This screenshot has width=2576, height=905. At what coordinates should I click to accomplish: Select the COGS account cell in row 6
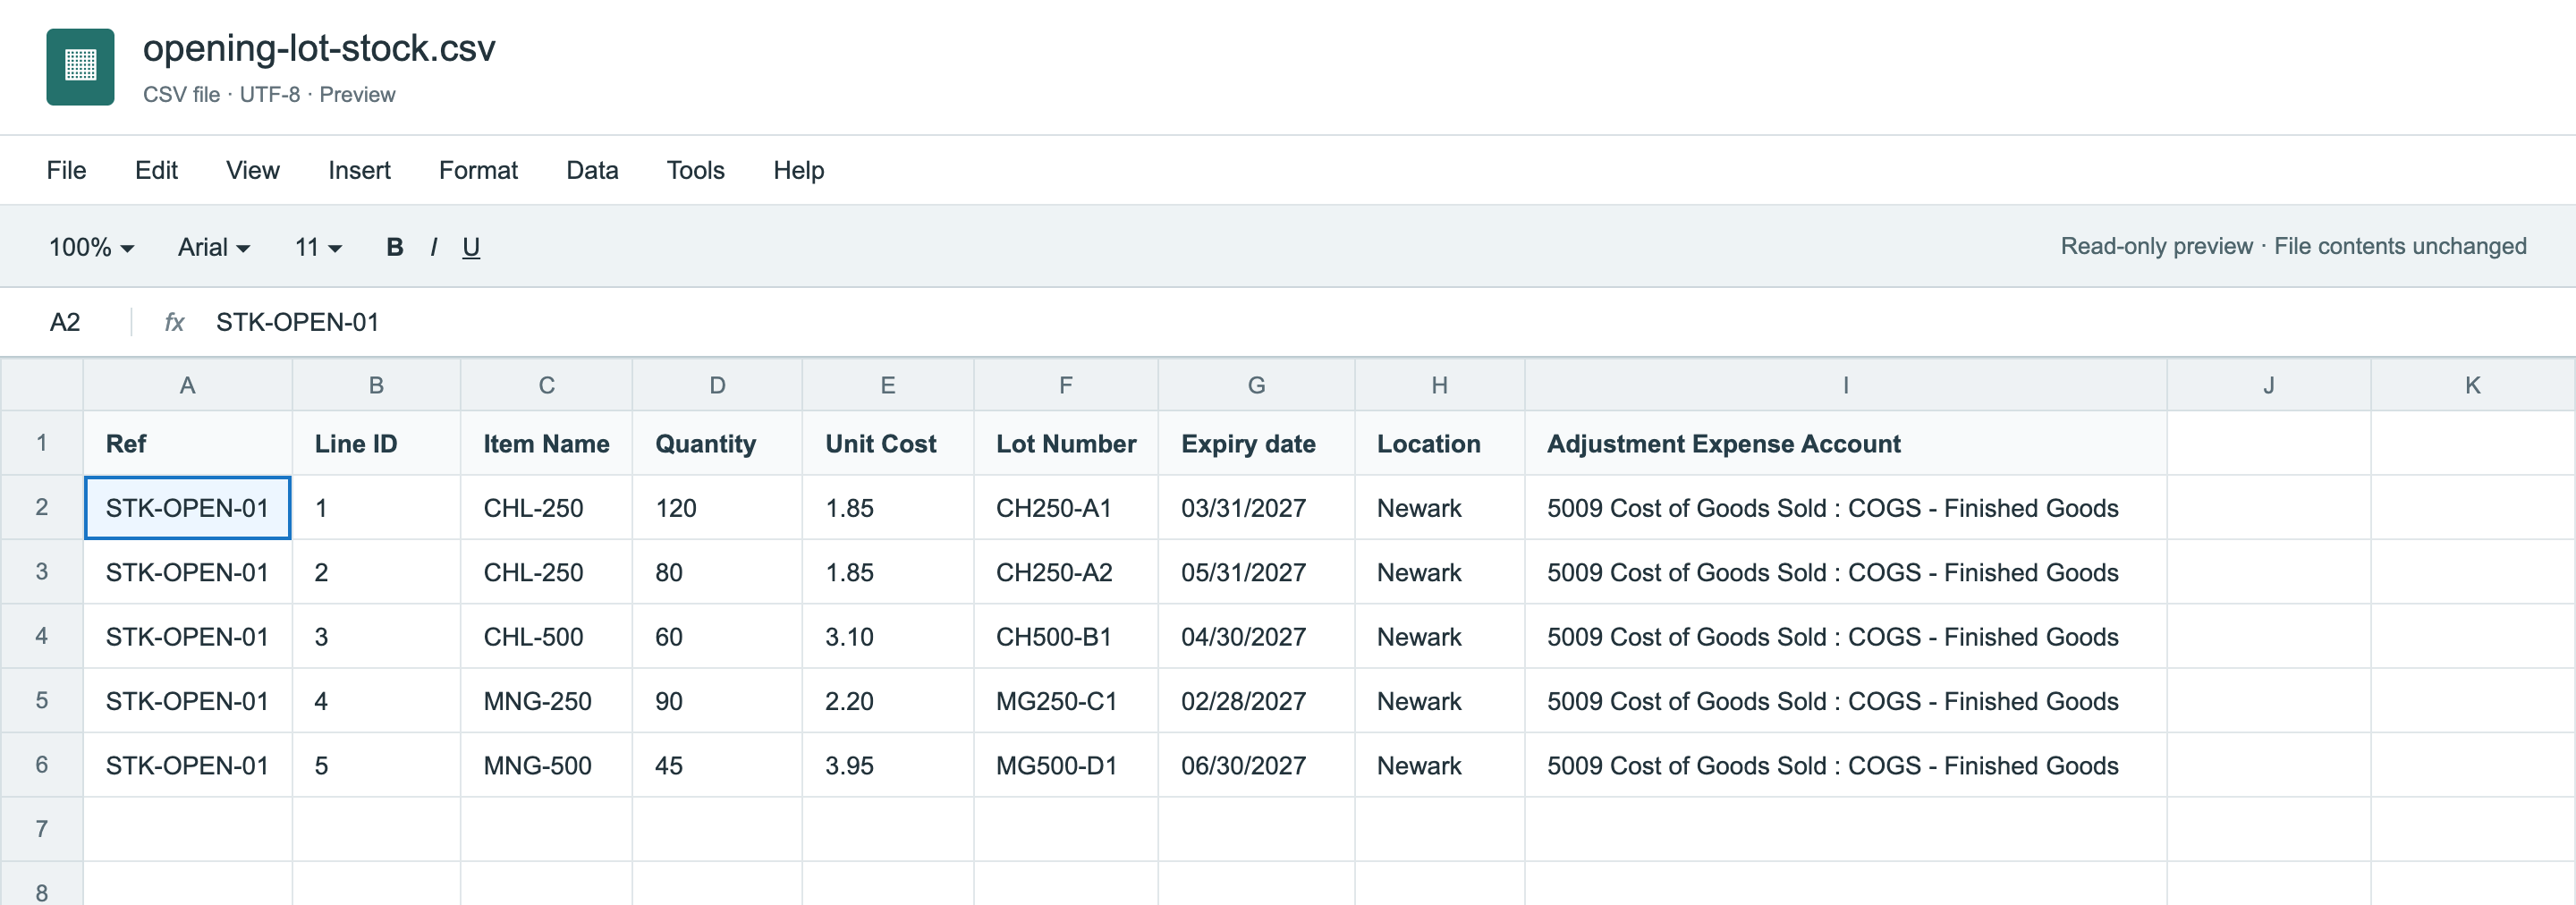(1845, 765)
